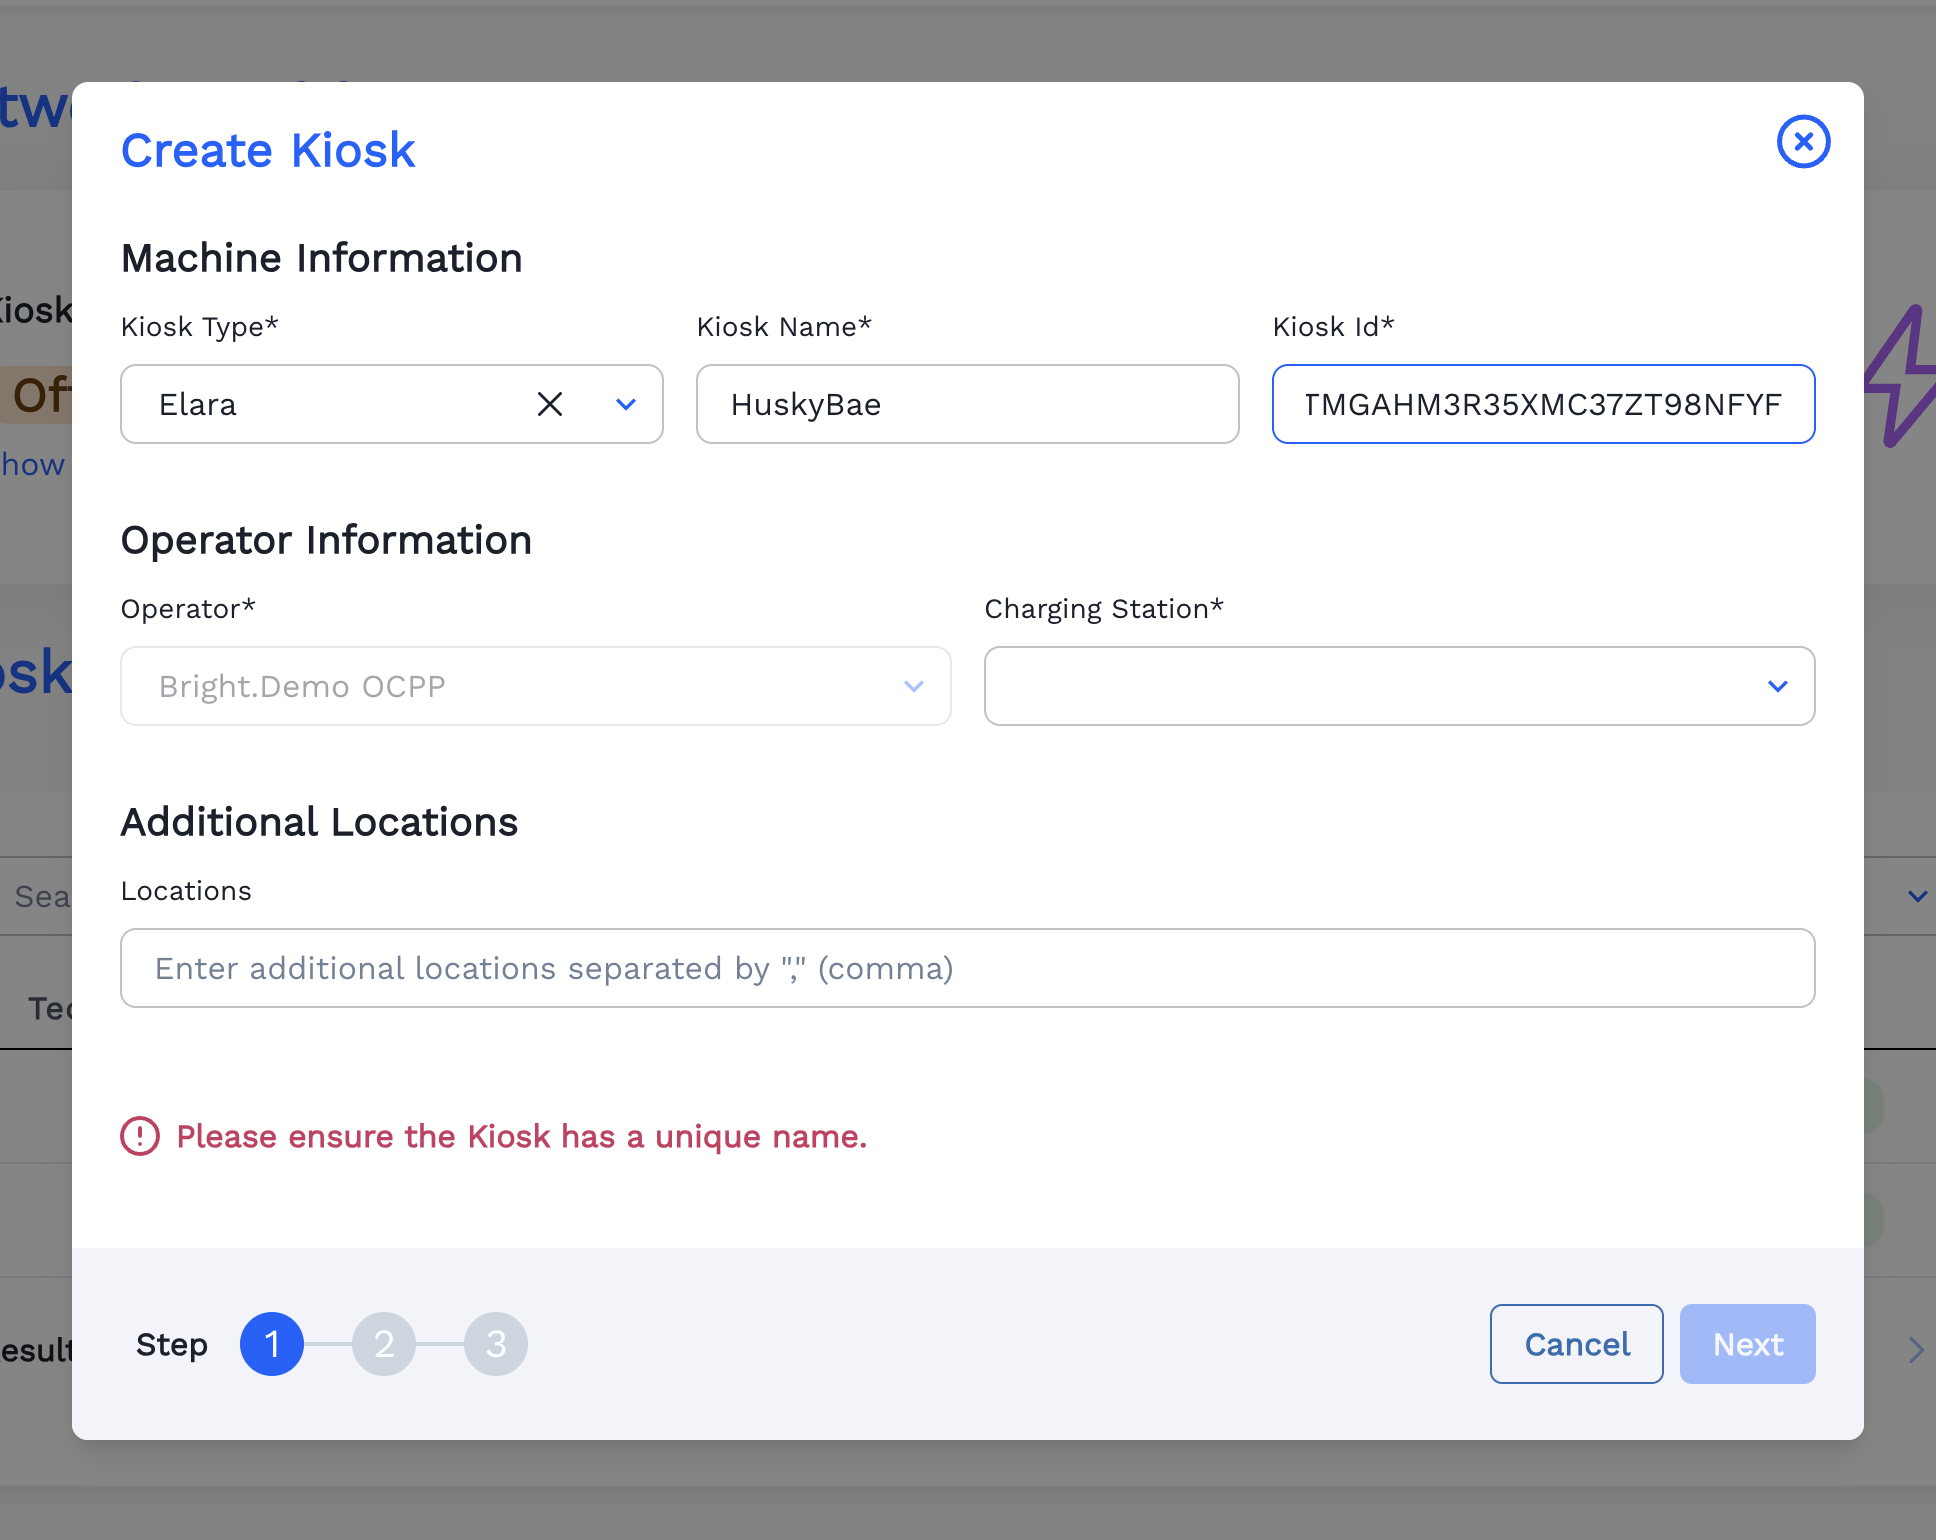
Task: Click the Kiosk Id input field
Action: [x=1542, y=404]
